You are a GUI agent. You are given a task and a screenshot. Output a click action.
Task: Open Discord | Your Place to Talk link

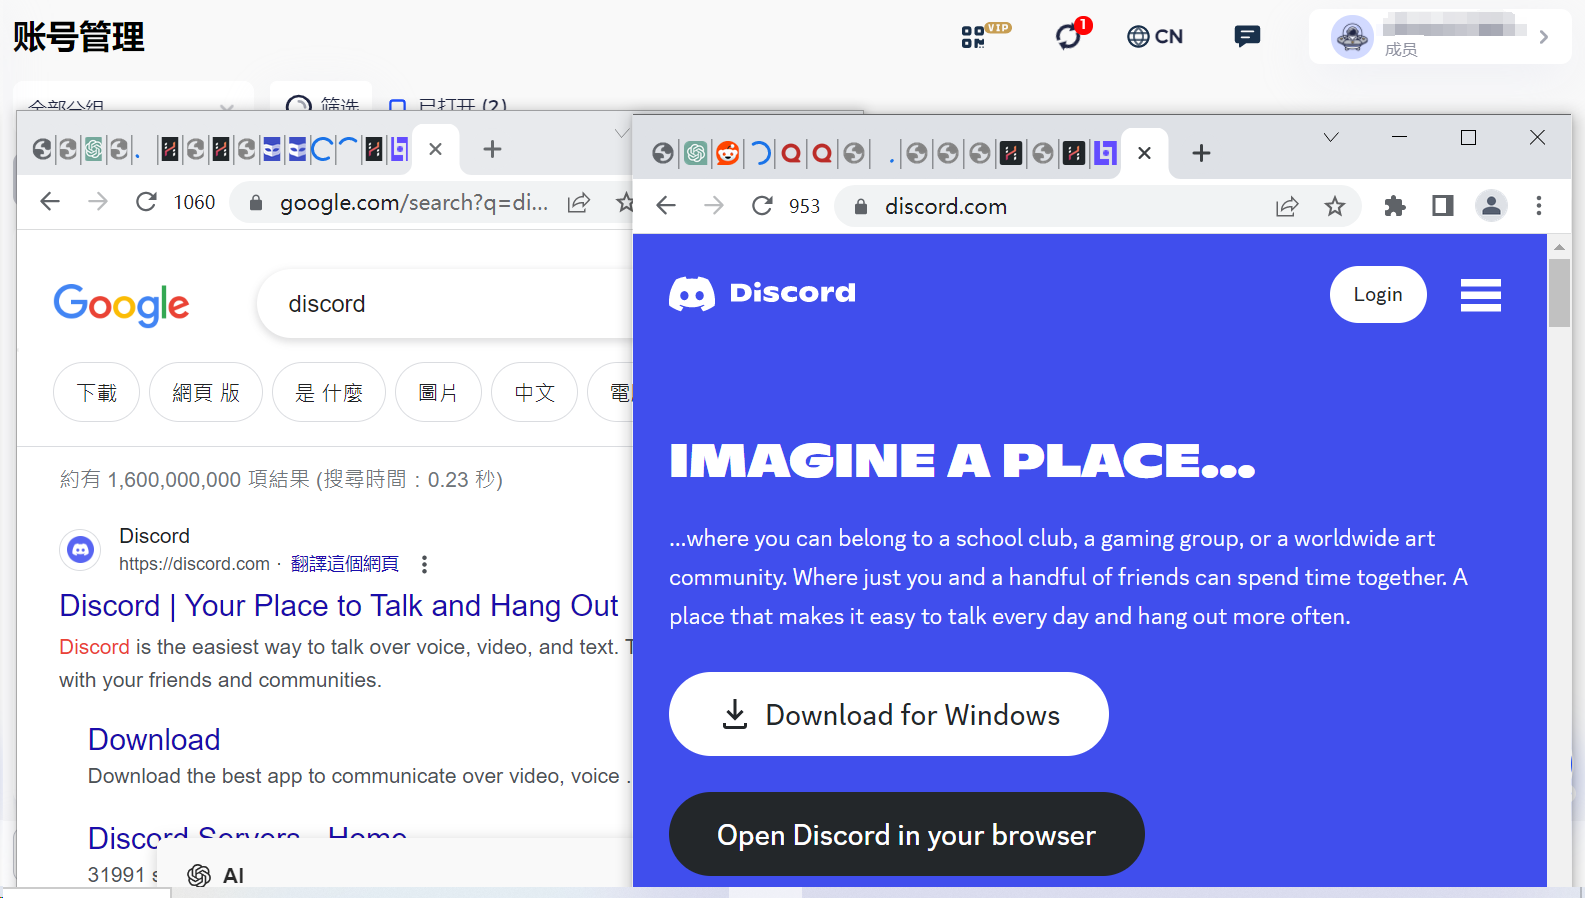[339, 606]
